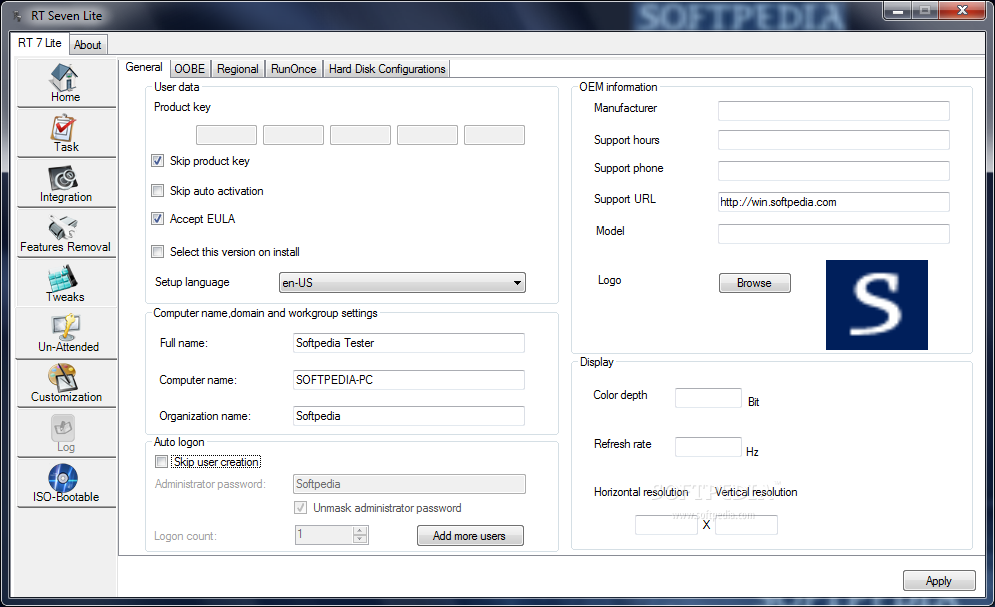Viewport: 995px width, 607px height.
Task: Click the Computer name input field
Action: (409, 380)
